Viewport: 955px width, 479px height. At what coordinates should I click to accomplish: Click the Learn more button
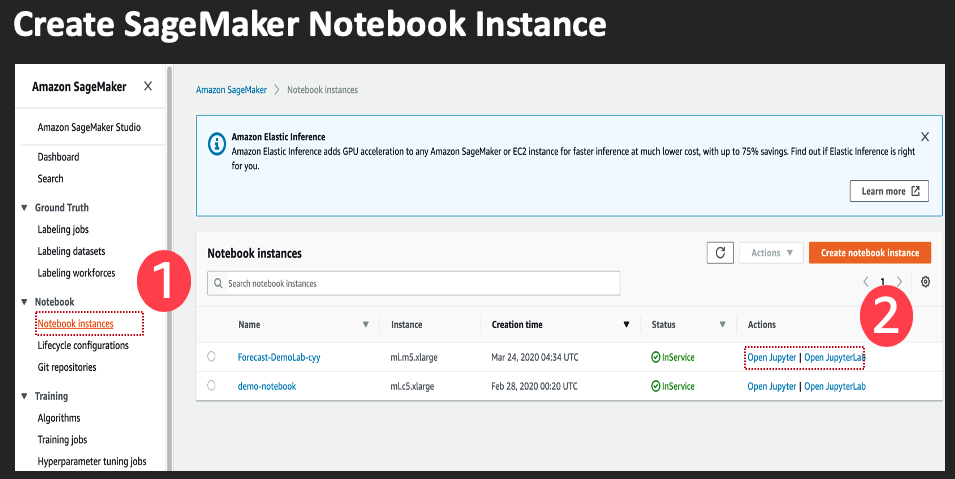click(889, 191)
